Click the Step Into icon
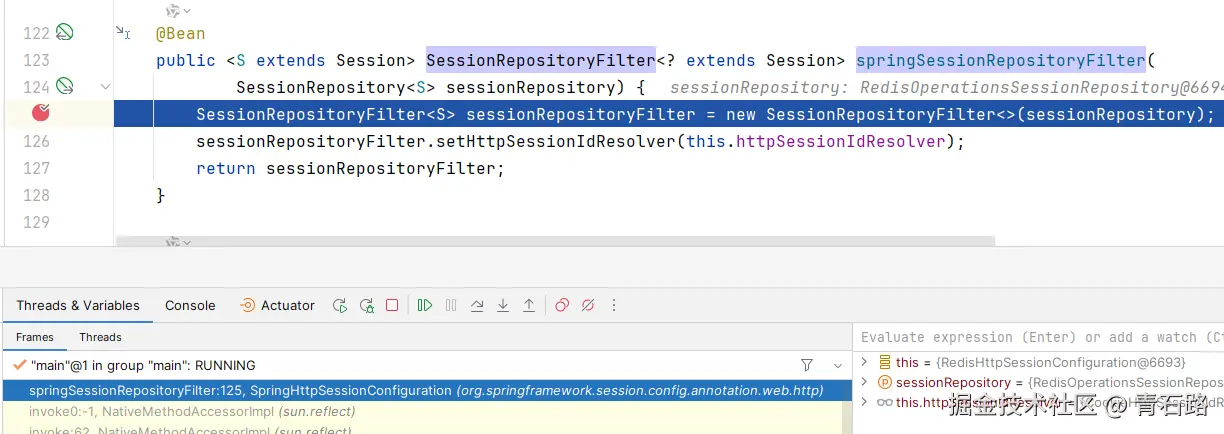Screen dimensions: 1224x434 tap(503, 305)
